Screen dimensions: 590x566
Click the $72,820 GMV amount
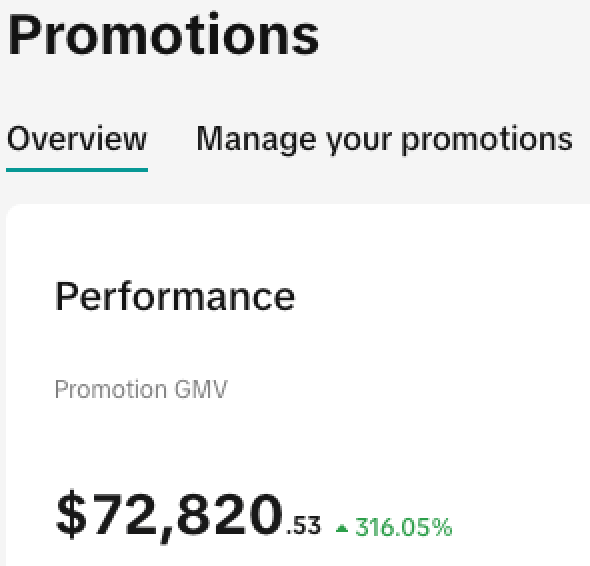pos(188,514)
